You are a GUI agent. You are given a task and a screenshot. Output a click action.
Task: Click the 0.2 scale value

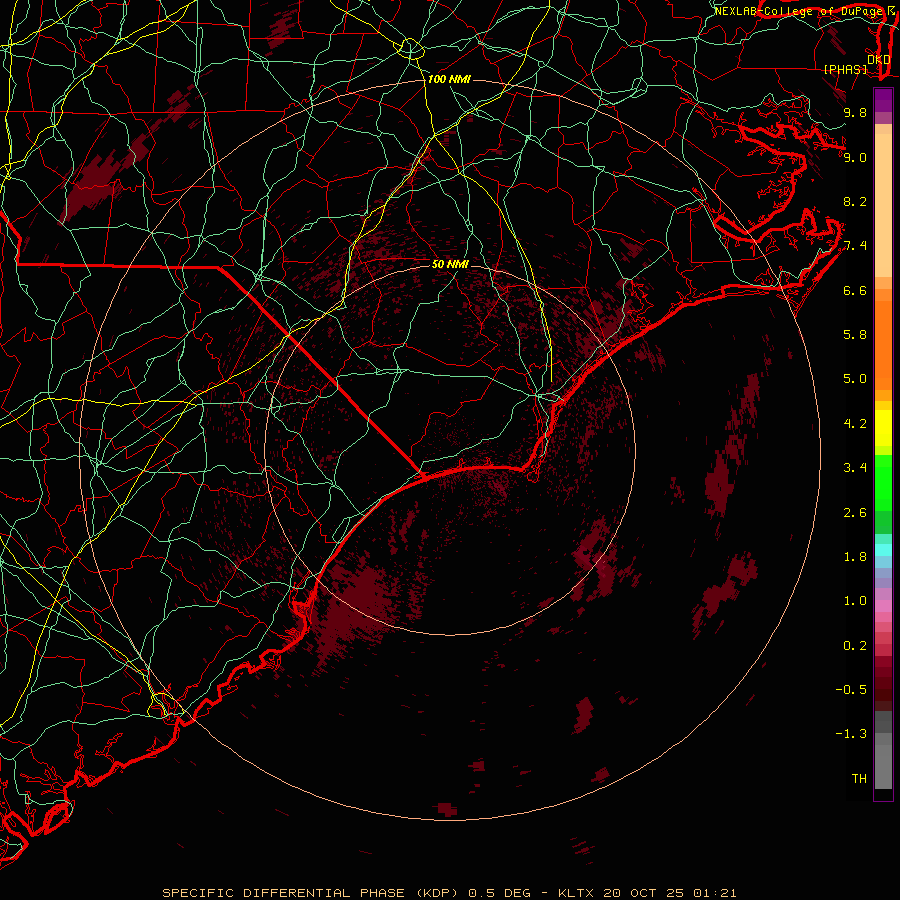(x=855, y=646)
